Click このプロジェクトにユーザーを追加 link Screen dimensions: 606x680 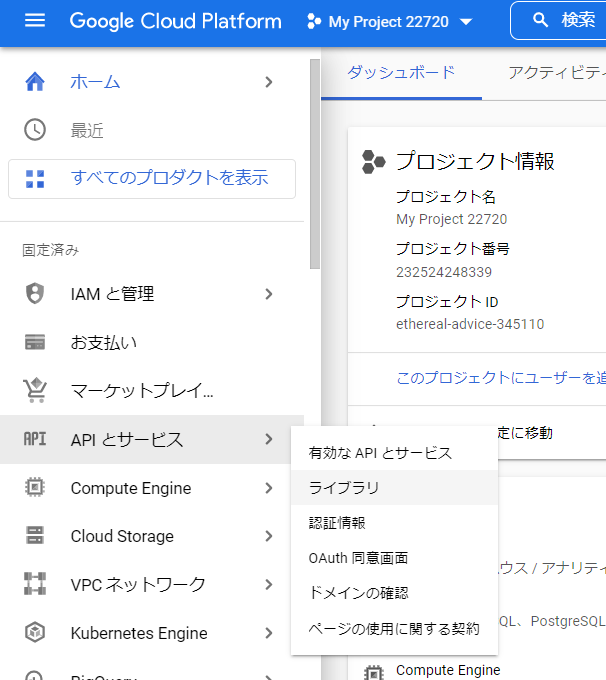pyautogui.click(x=501, y=378)
